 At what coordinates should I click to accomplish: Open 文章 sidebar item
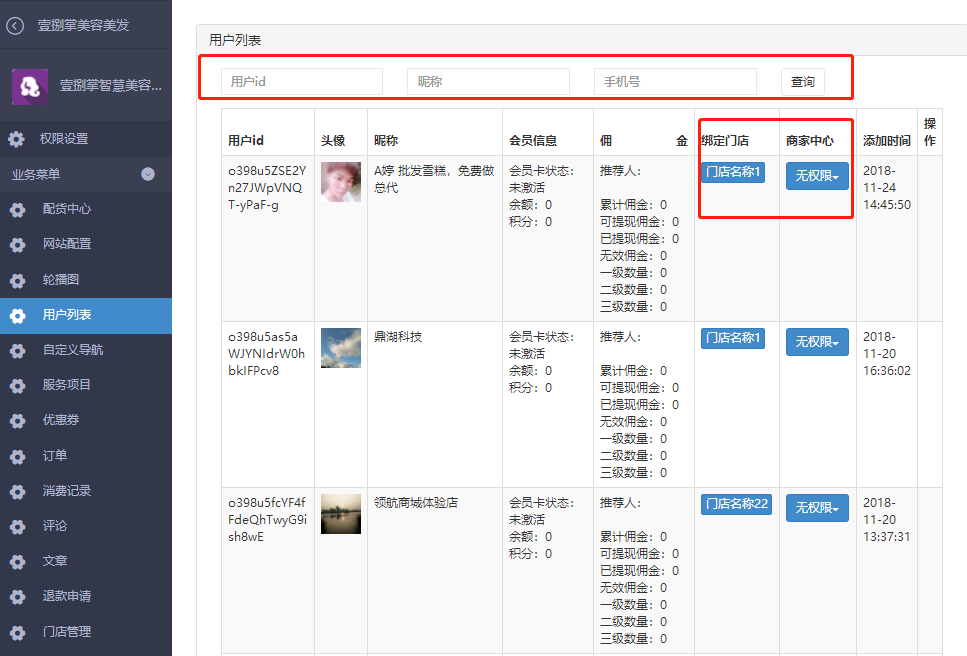[86, 561]
